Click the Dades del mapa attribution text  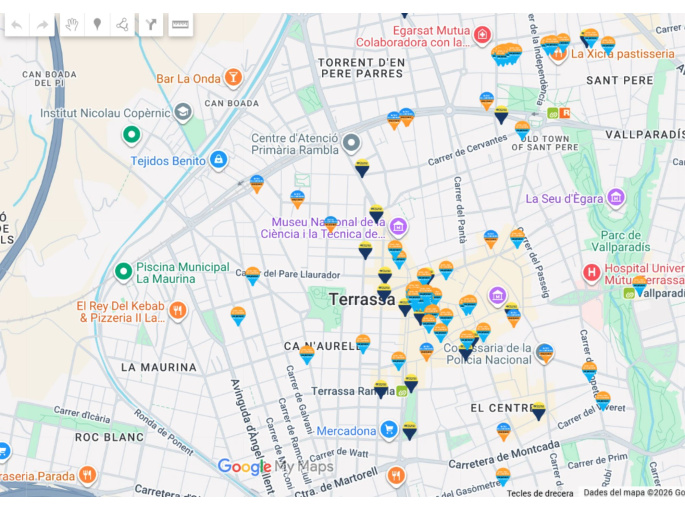coord(633,493)
